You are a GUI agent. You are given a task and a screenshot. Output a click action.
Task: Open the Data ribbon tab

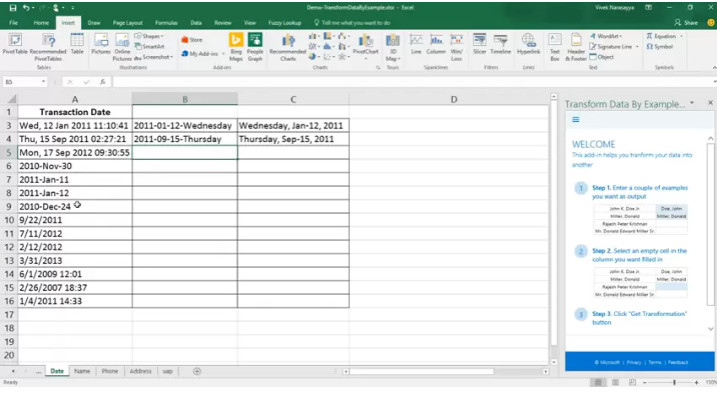tap(196, 23)
